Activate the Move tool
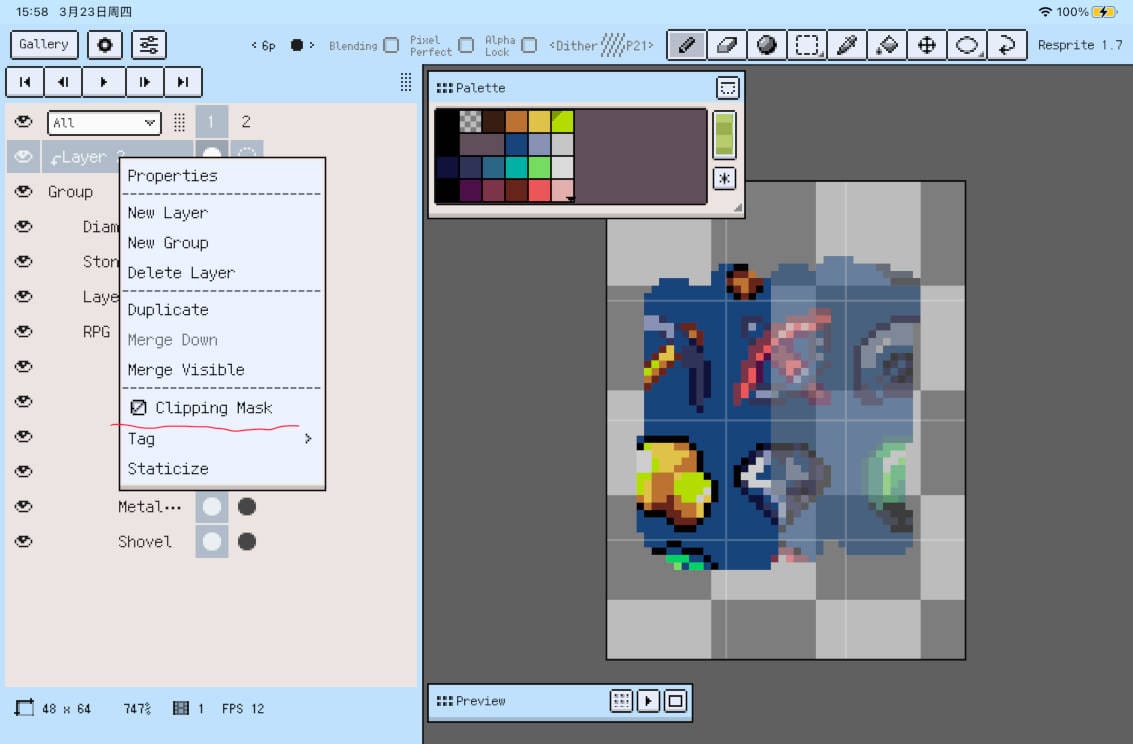The image size is (1133, 744). [x=927, y=45]
